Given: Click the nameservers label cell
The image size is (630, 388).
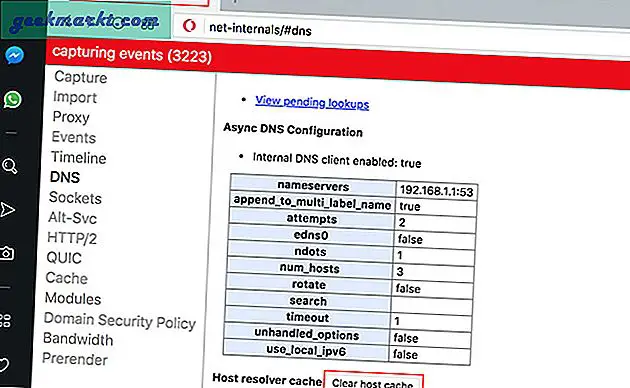Looking at the screenshot, I should (313, 186).
